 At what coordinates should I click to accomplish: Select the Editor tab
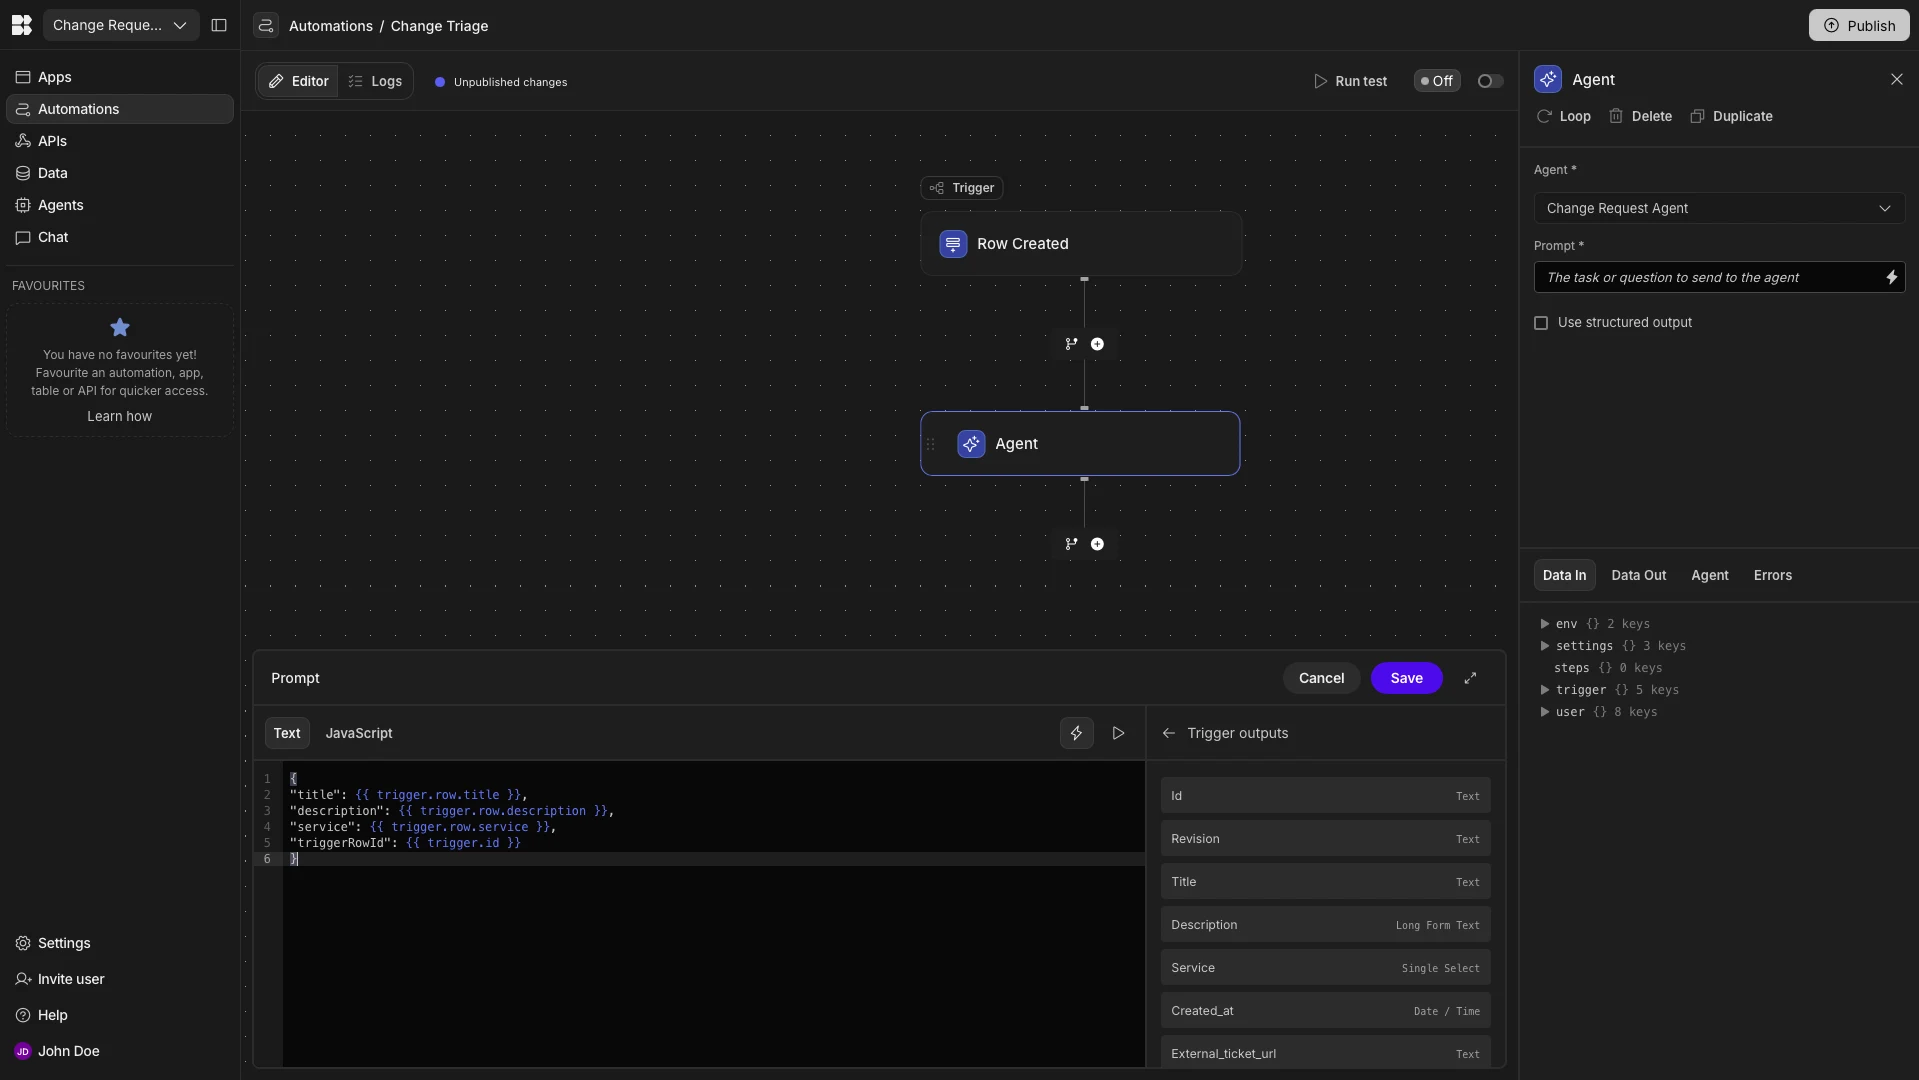pos(298,81)
